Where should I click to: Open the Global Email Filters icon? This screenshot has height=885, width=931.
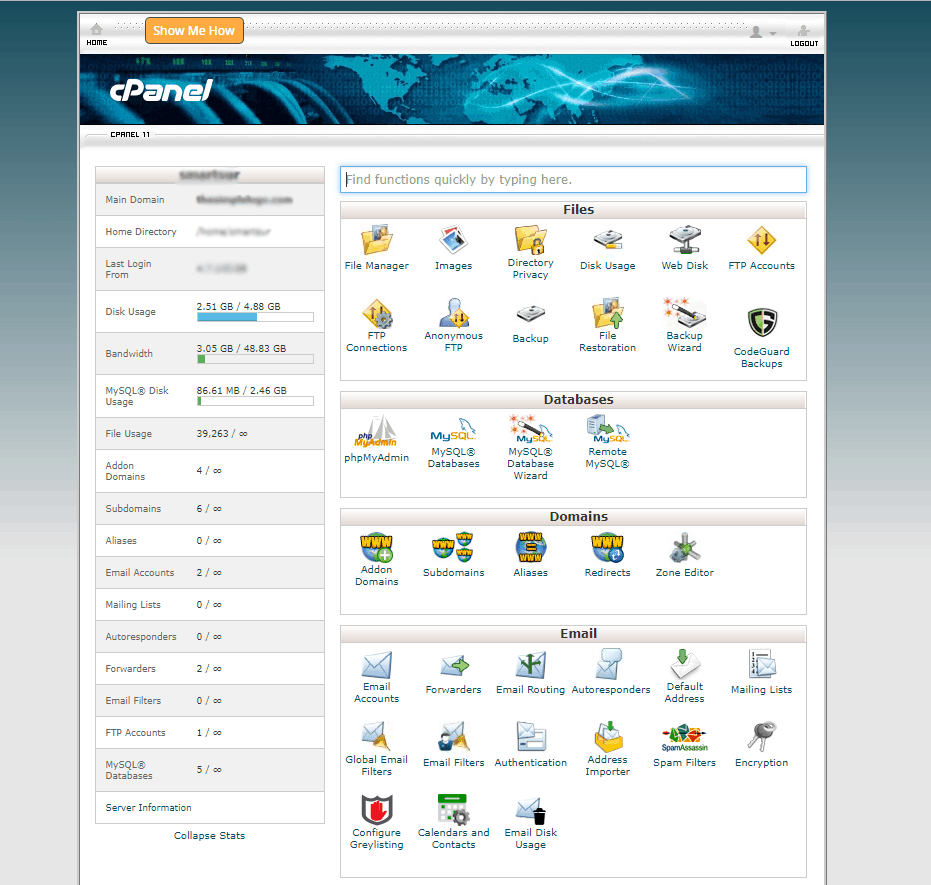(376, 736)
